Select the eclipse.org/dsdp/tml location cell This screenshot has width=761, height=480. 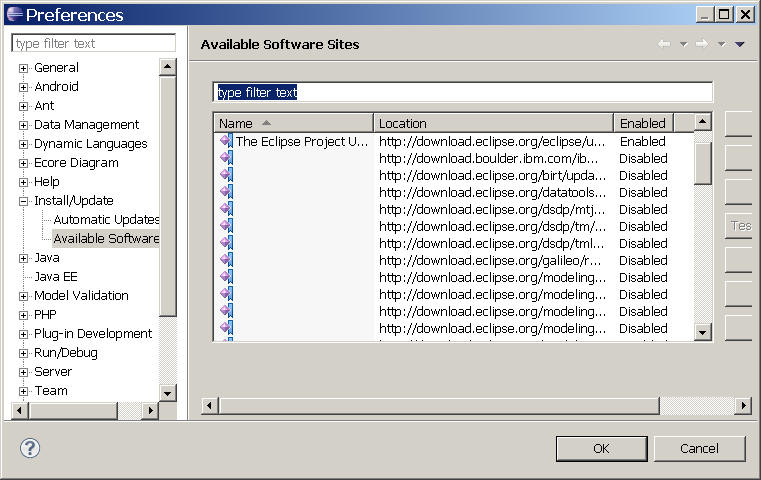(492, 243)
